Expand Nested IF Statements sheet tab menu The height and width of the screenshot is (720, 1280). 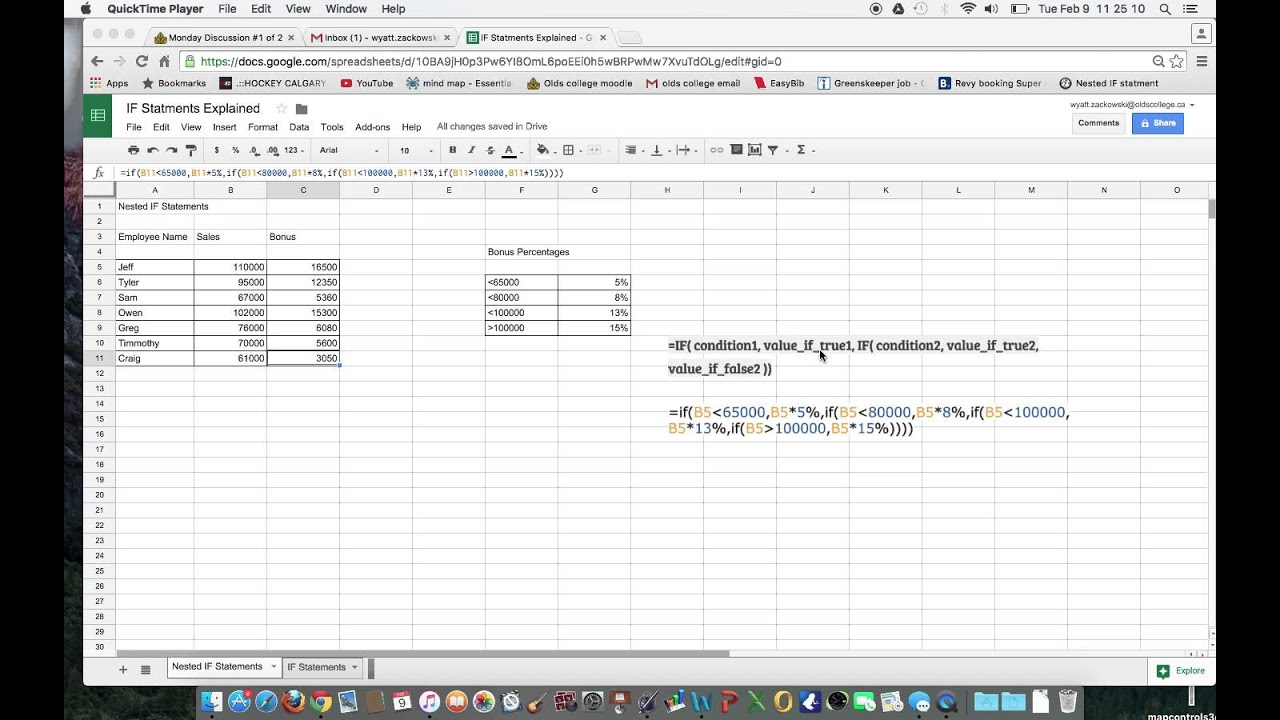point(273,667)
